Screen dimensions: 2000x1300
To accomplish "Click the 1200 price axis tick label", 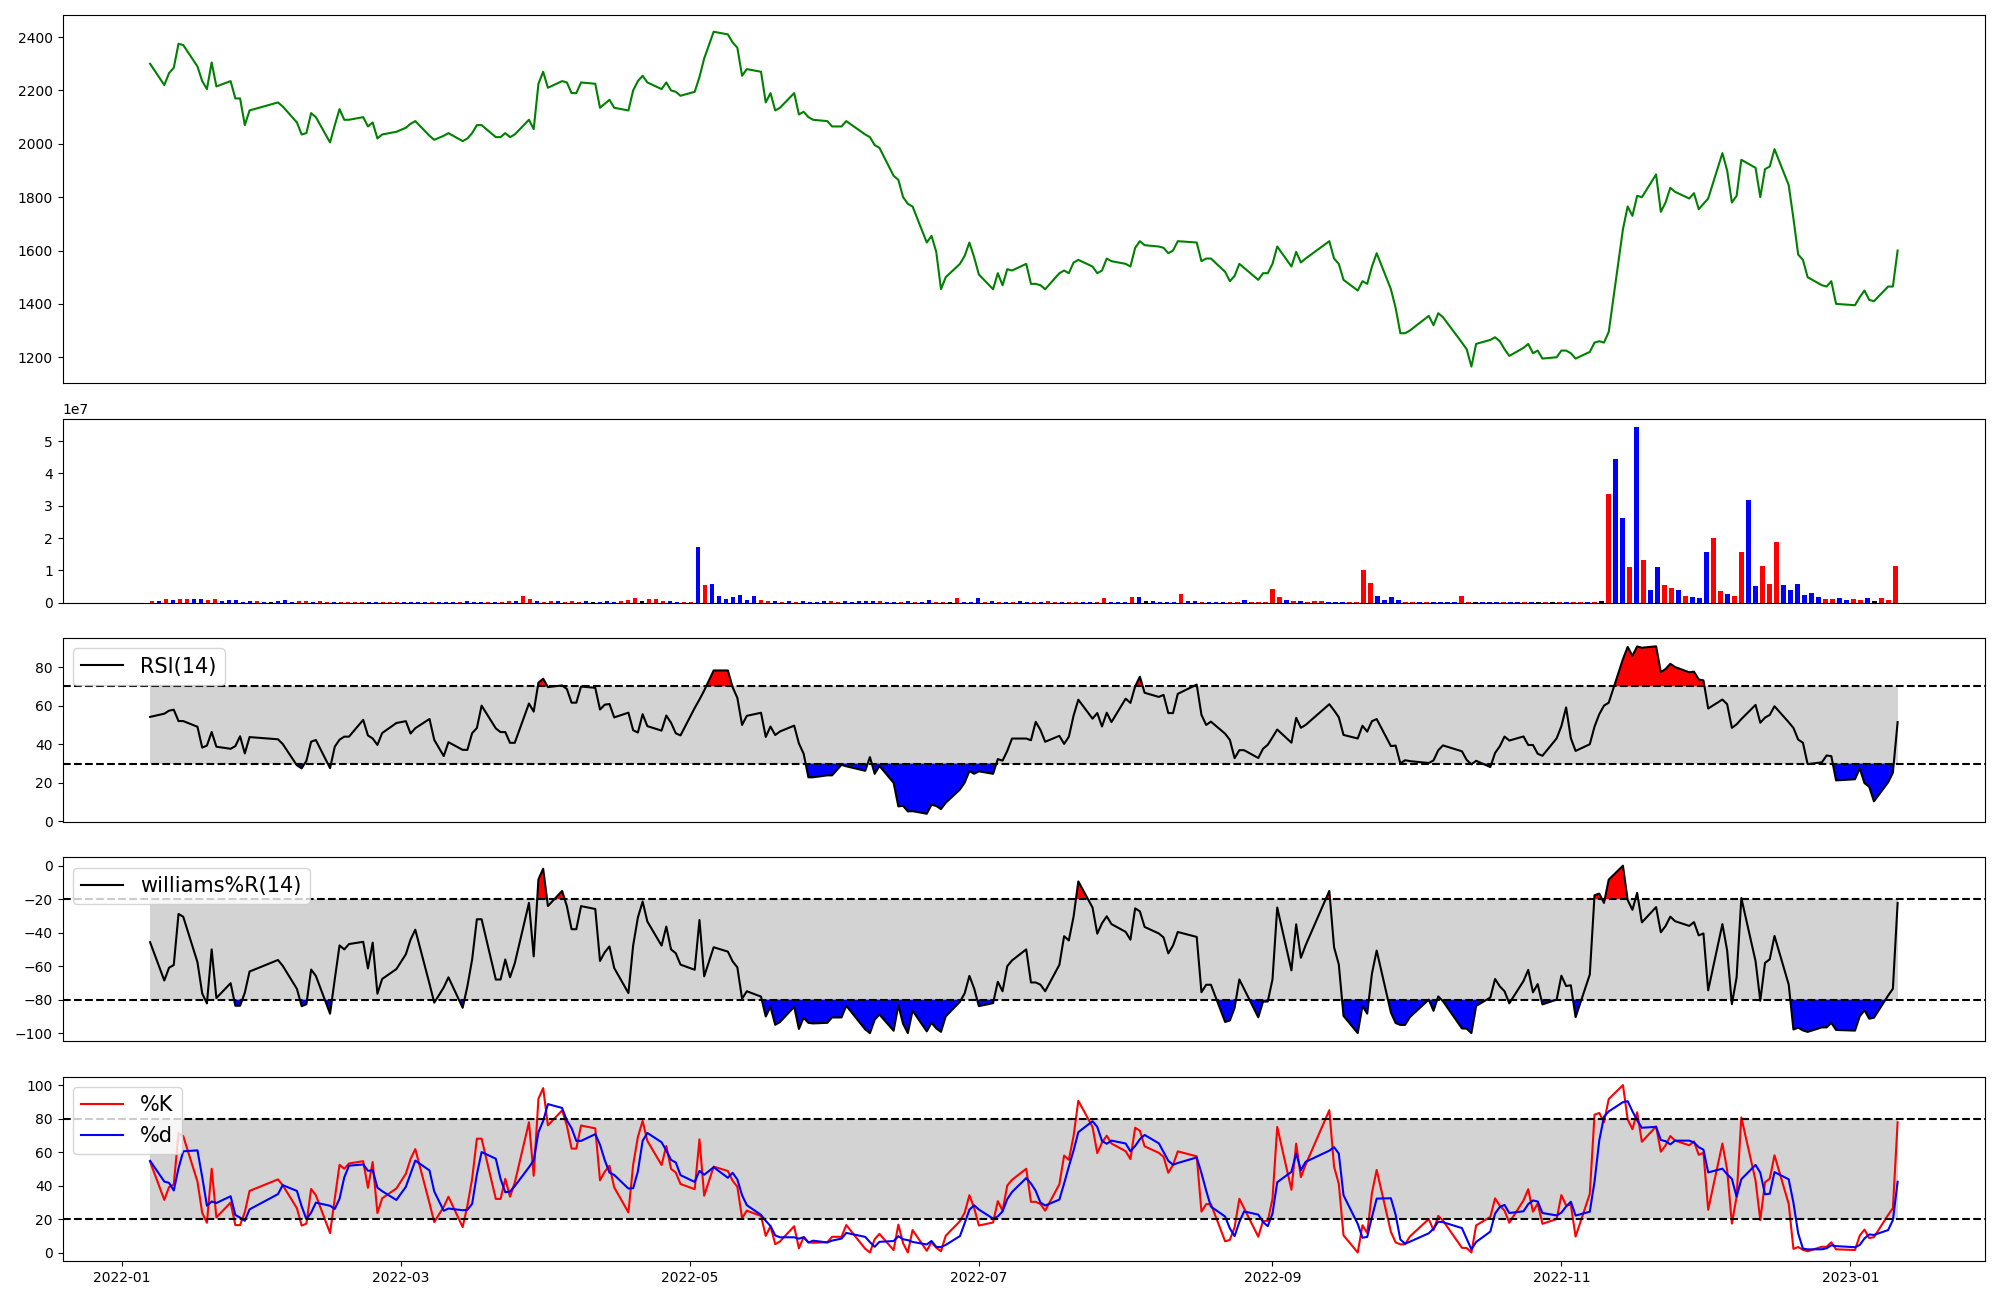I will pos(34,358).
